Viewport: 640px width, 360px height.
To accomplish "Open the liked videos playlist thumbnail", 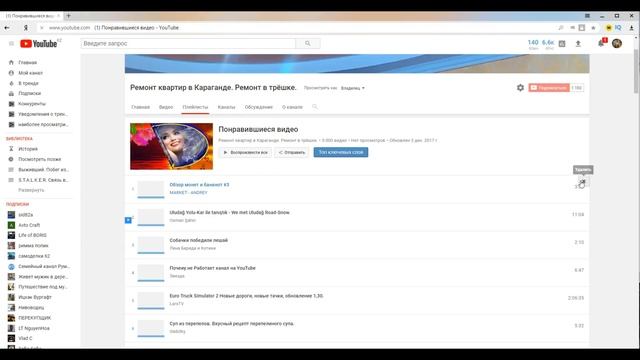I will (x=171, y=146).
